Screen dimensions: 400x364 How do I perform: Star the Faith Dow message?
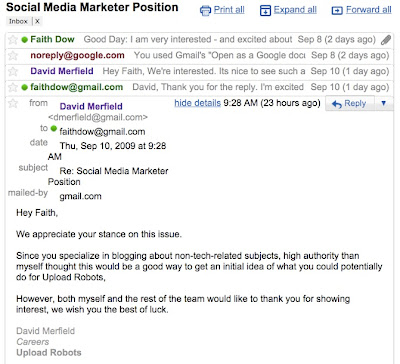[x=13, y=40]
